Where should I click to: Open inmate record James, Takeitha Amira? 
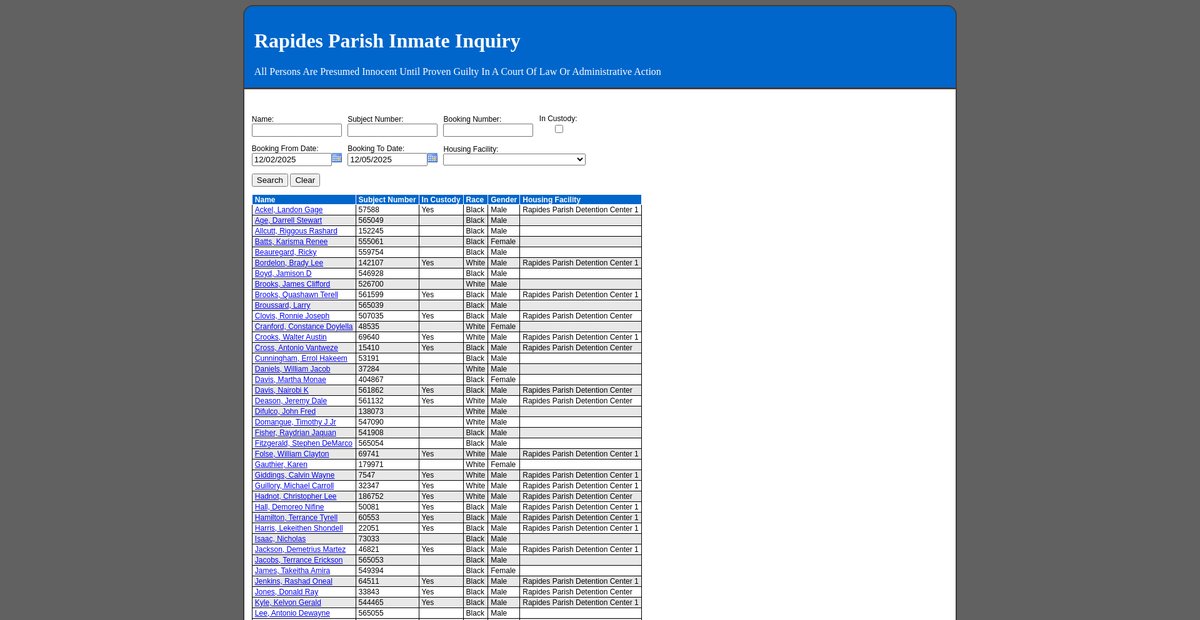coord(294,571)
